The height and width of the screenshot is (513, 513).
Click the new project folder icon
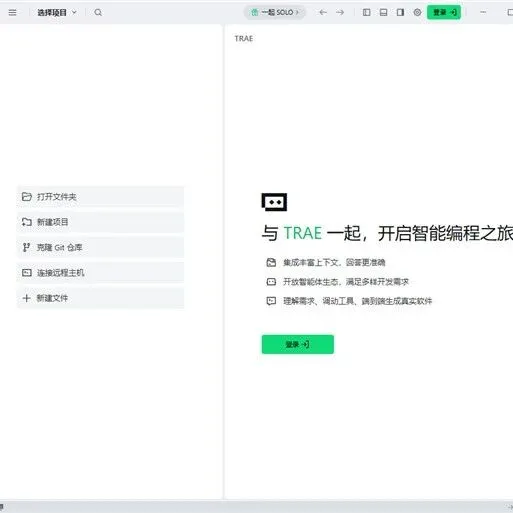27,222
